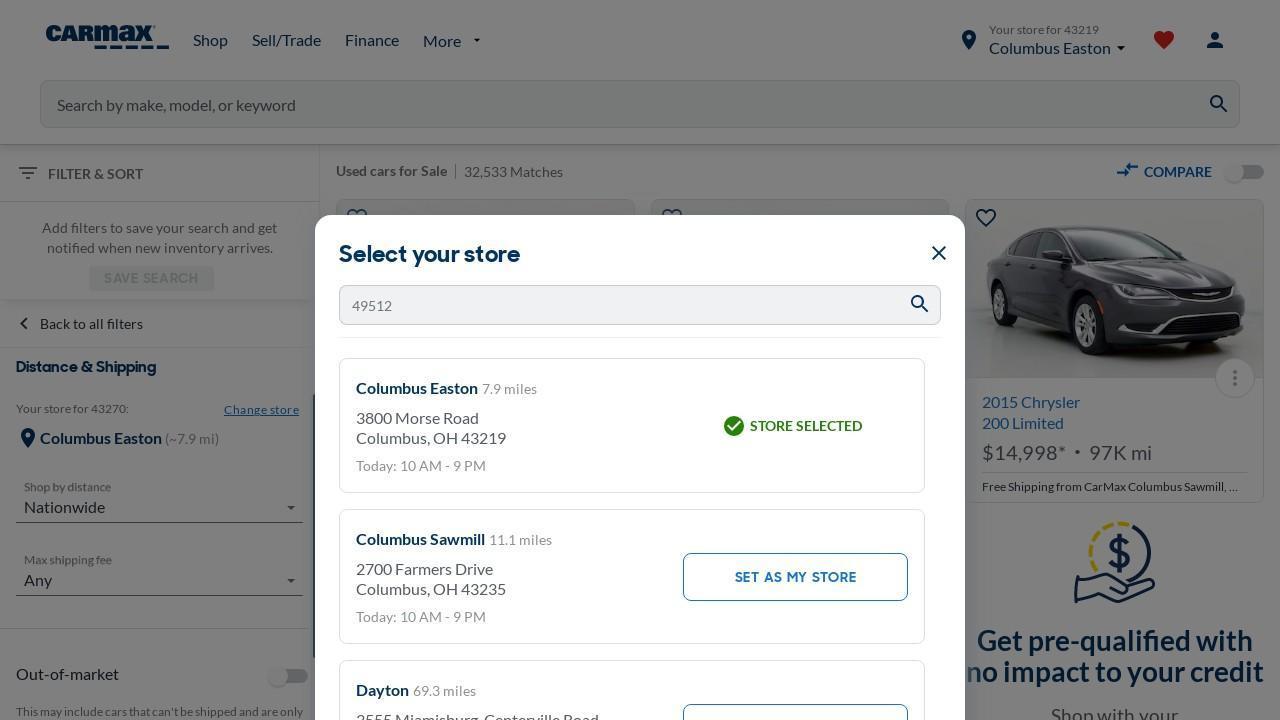
Task: Click the store ZIP code input field
Action: (620, 305)
